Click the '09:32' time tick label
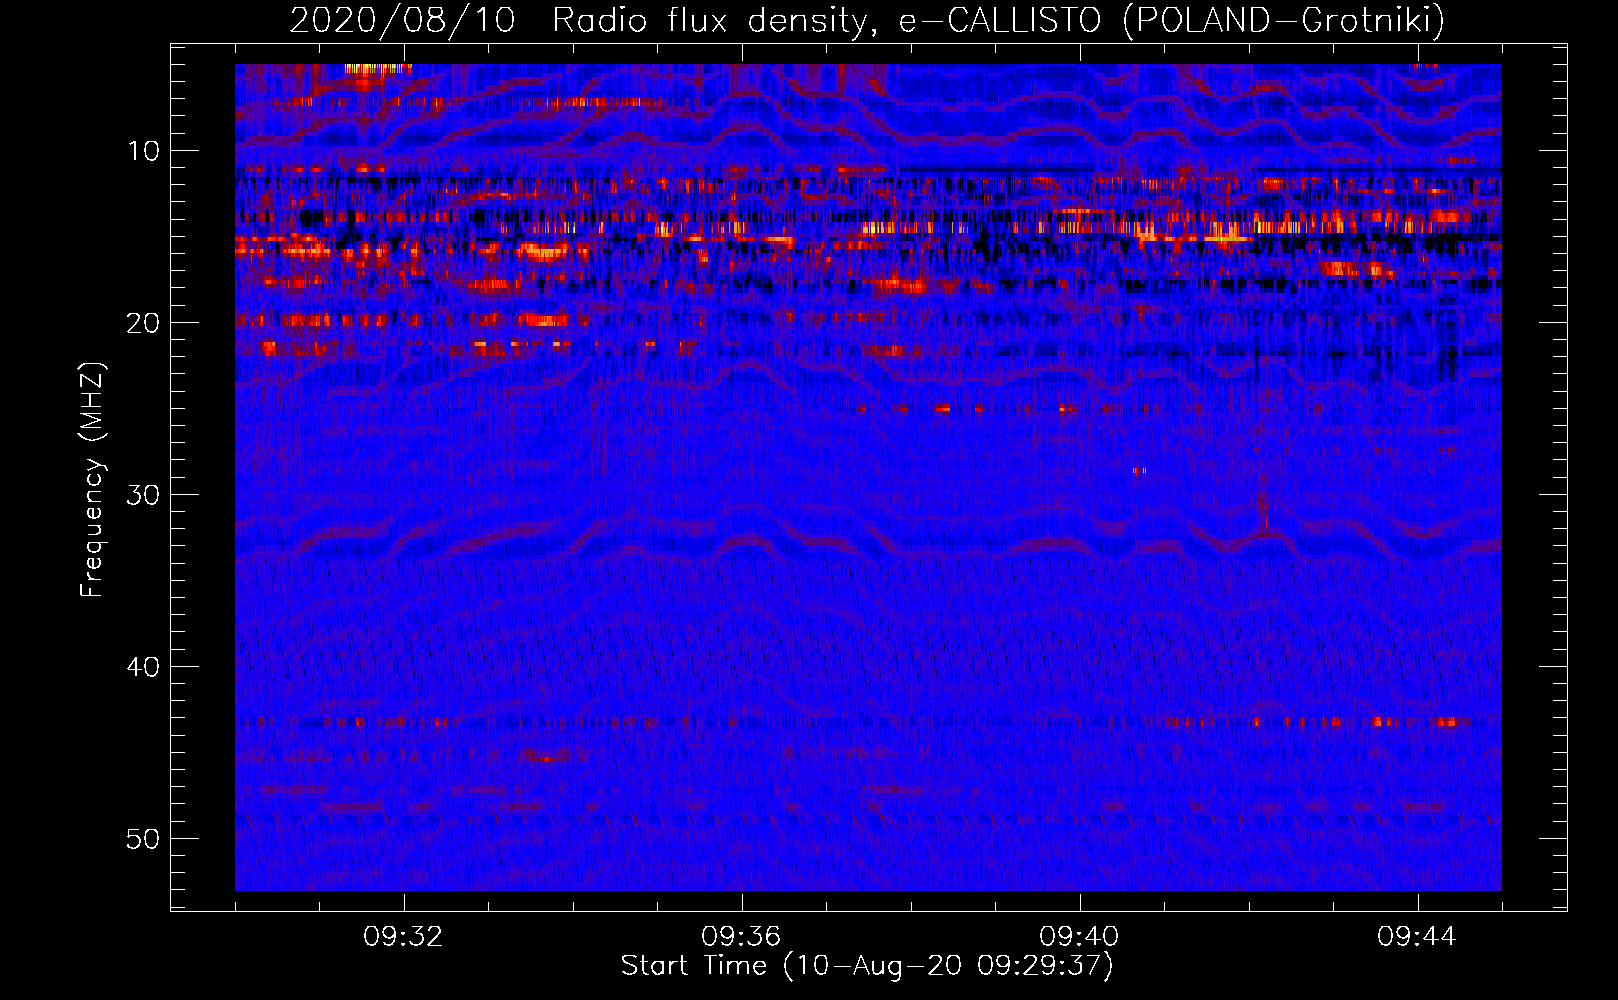The height and width of the screenshot is (1000, 1618). [x=404, y=937]
